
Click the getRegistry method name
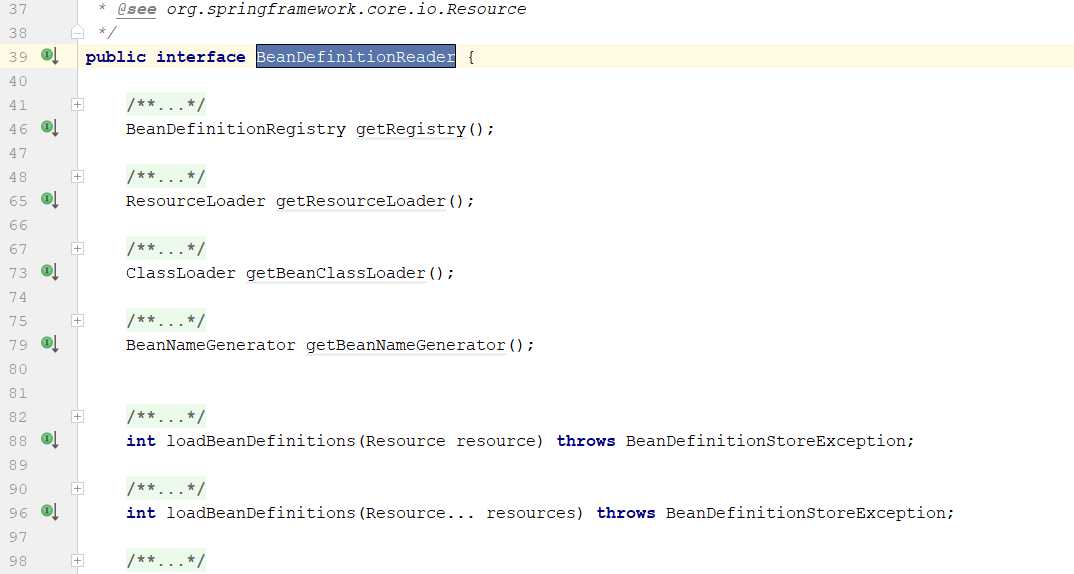pos(410,129)
